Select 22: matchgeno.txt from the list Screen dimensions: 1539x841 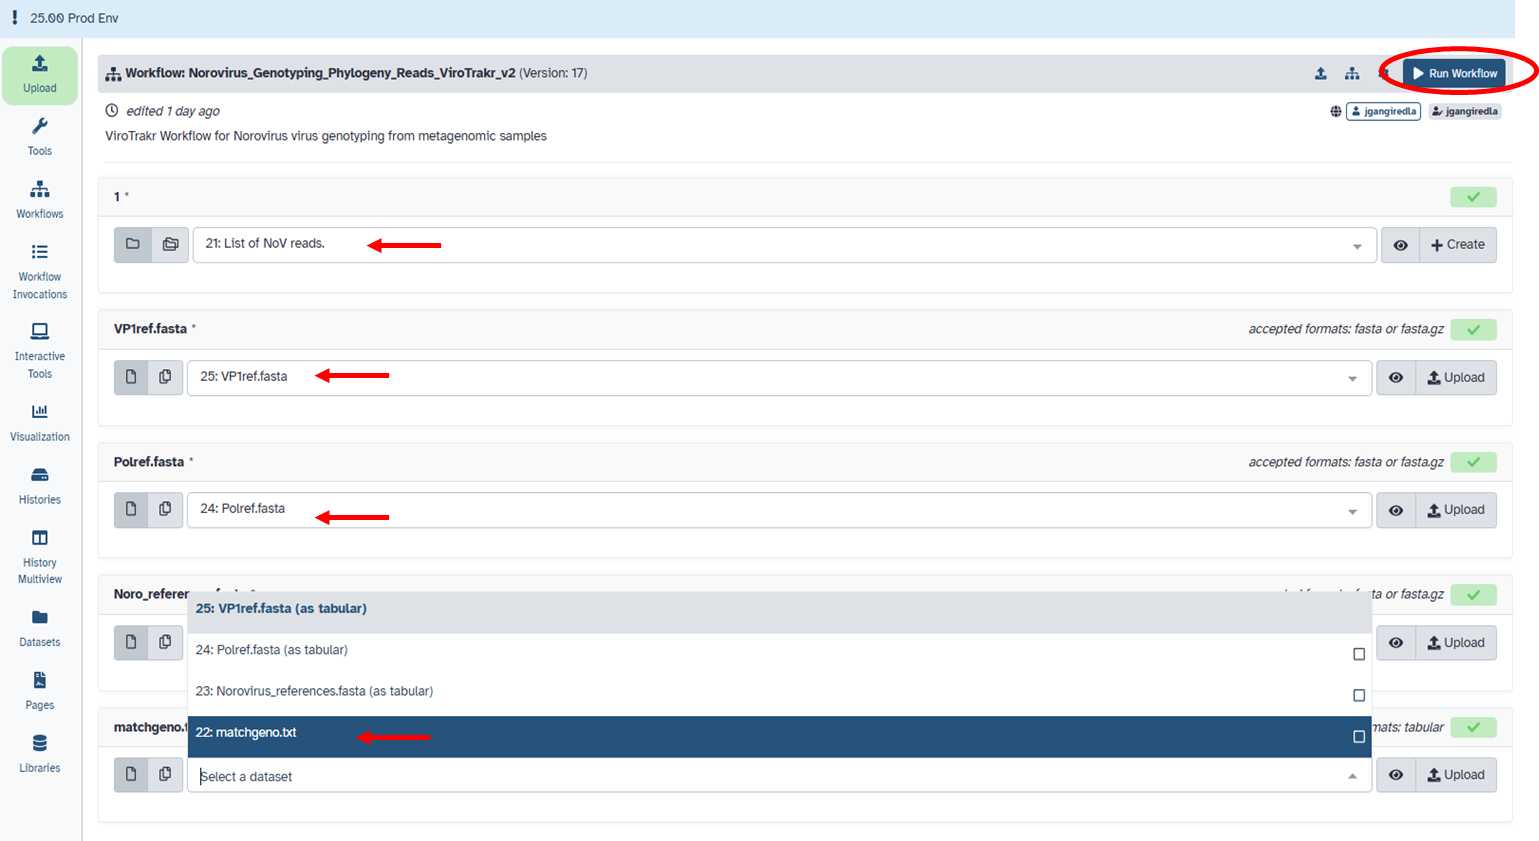246,733
